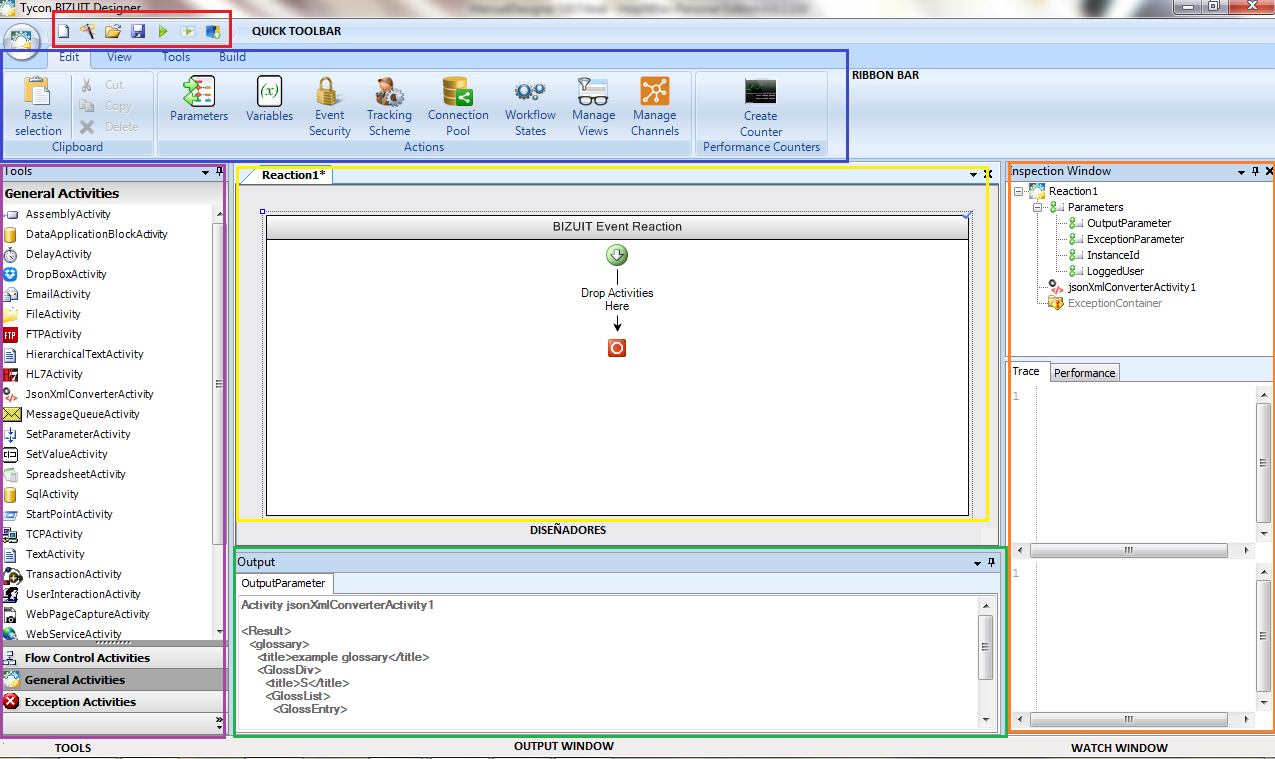Screen dimensions: 1275x759
Task: Select MessageQueueActivity tool
Action: (83, 414)
